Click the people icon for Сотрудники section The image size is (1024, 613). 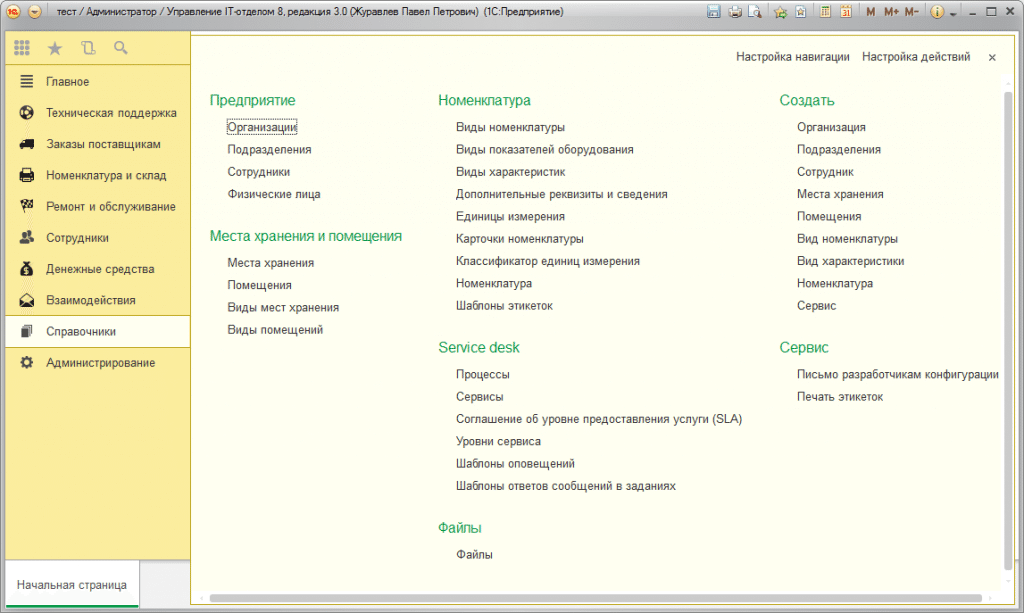tap(27, 238)
